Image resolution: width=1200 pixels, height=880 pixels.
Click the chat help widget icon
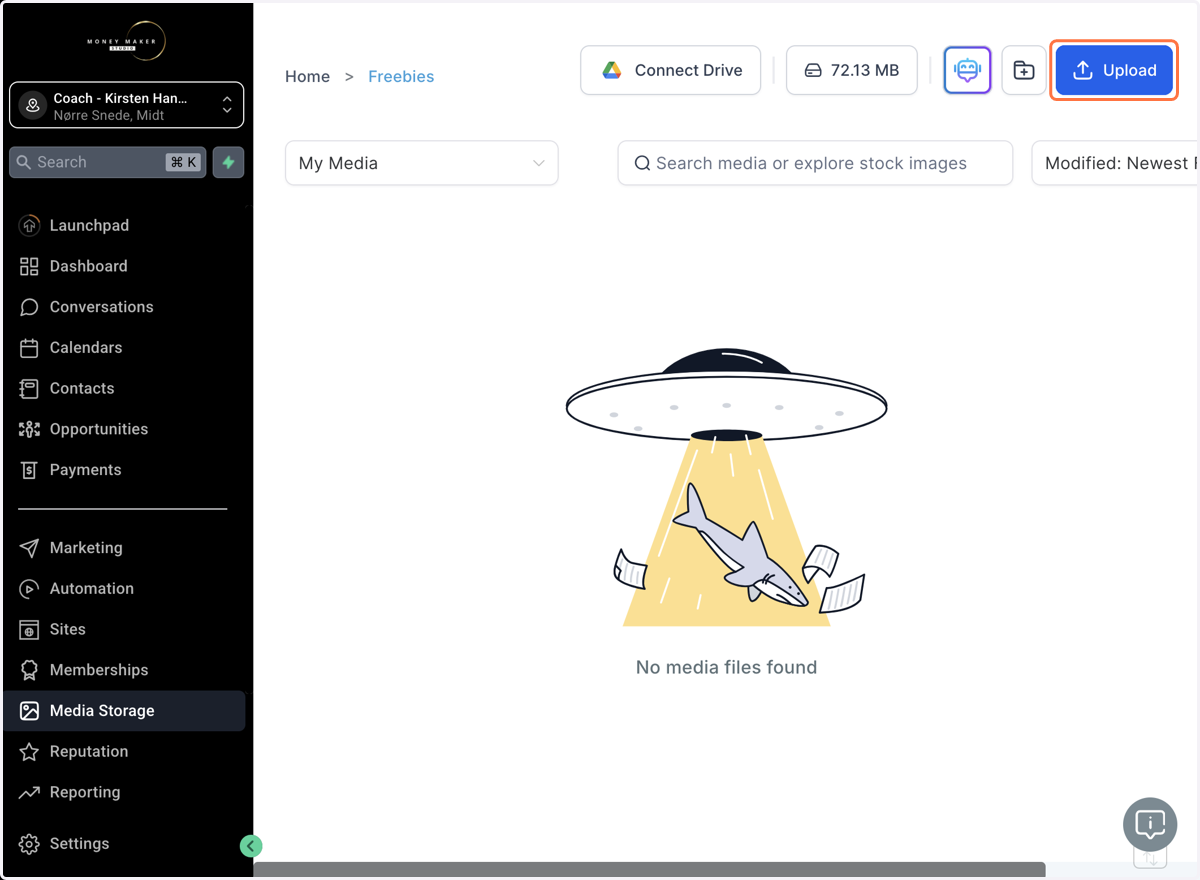[x=1150, y=825]
